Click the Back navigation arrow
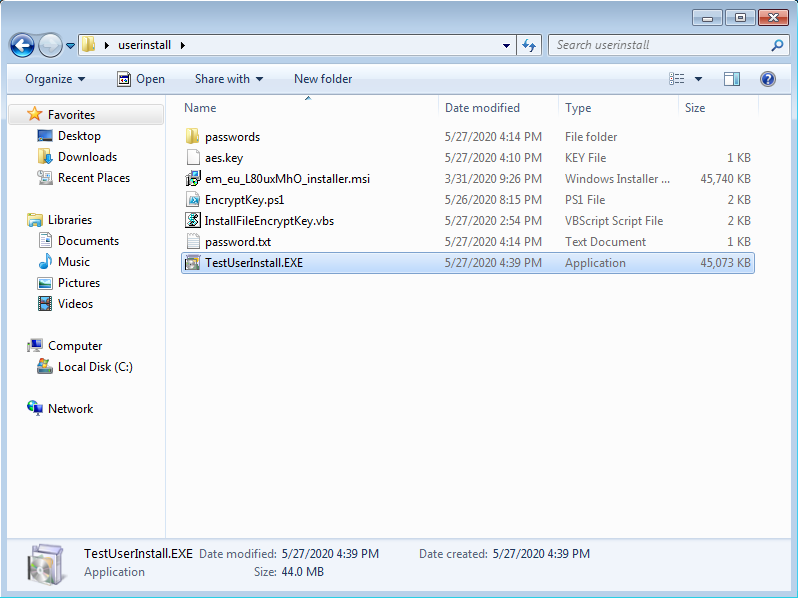 22,46
